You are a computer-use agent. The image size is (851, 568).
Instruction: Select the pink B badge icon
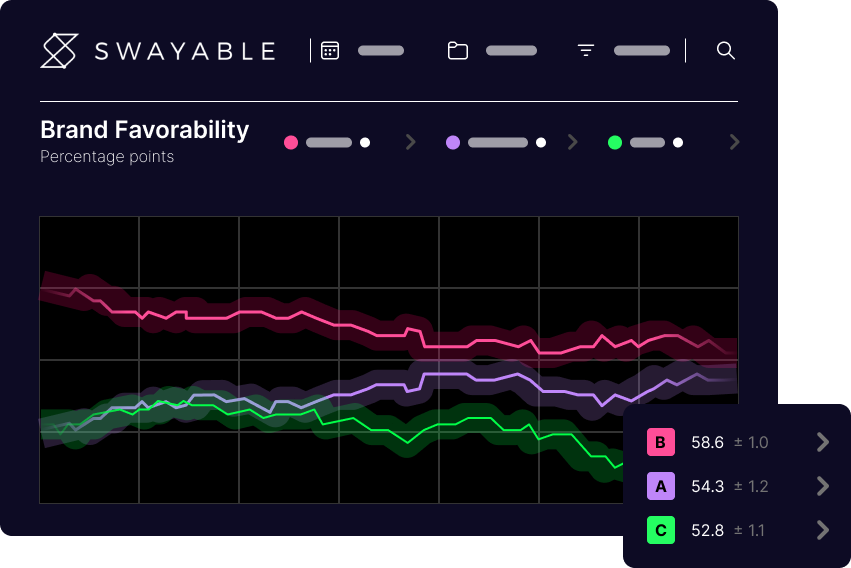[661, 443]
